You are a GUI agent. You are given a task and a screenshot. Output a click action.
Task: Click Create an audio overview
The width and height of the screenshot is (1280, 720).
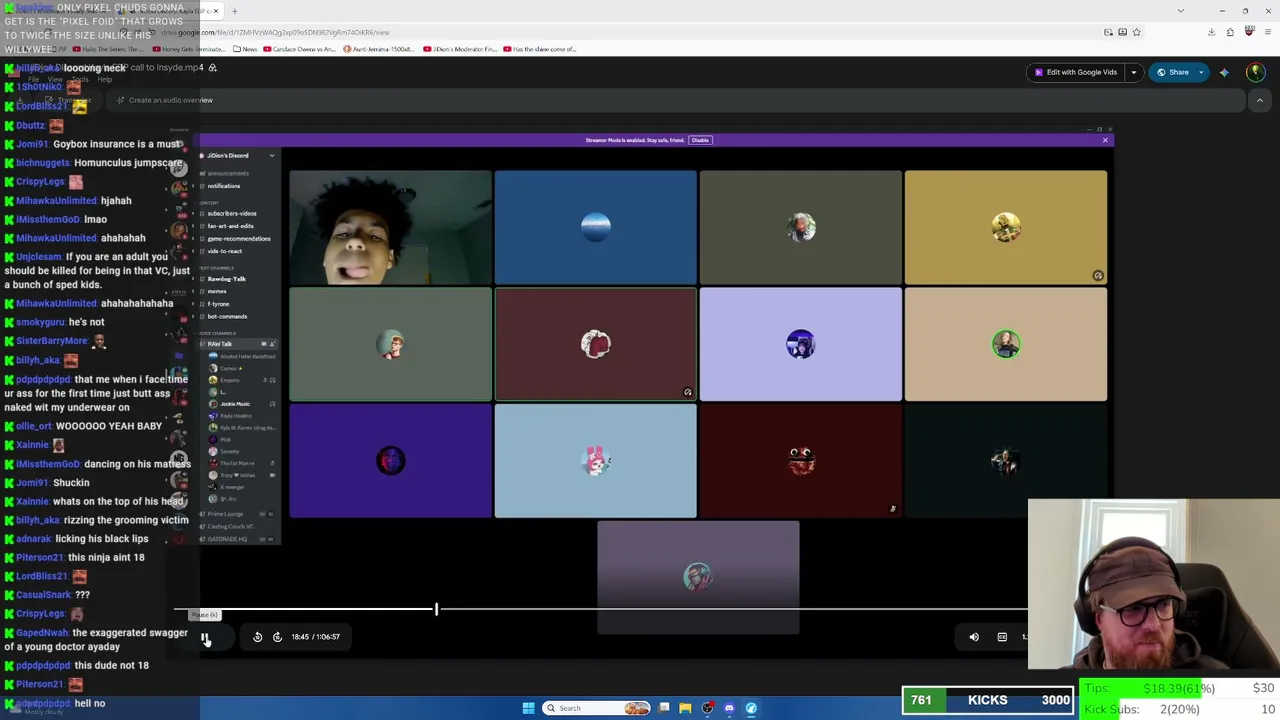(164, 100)
